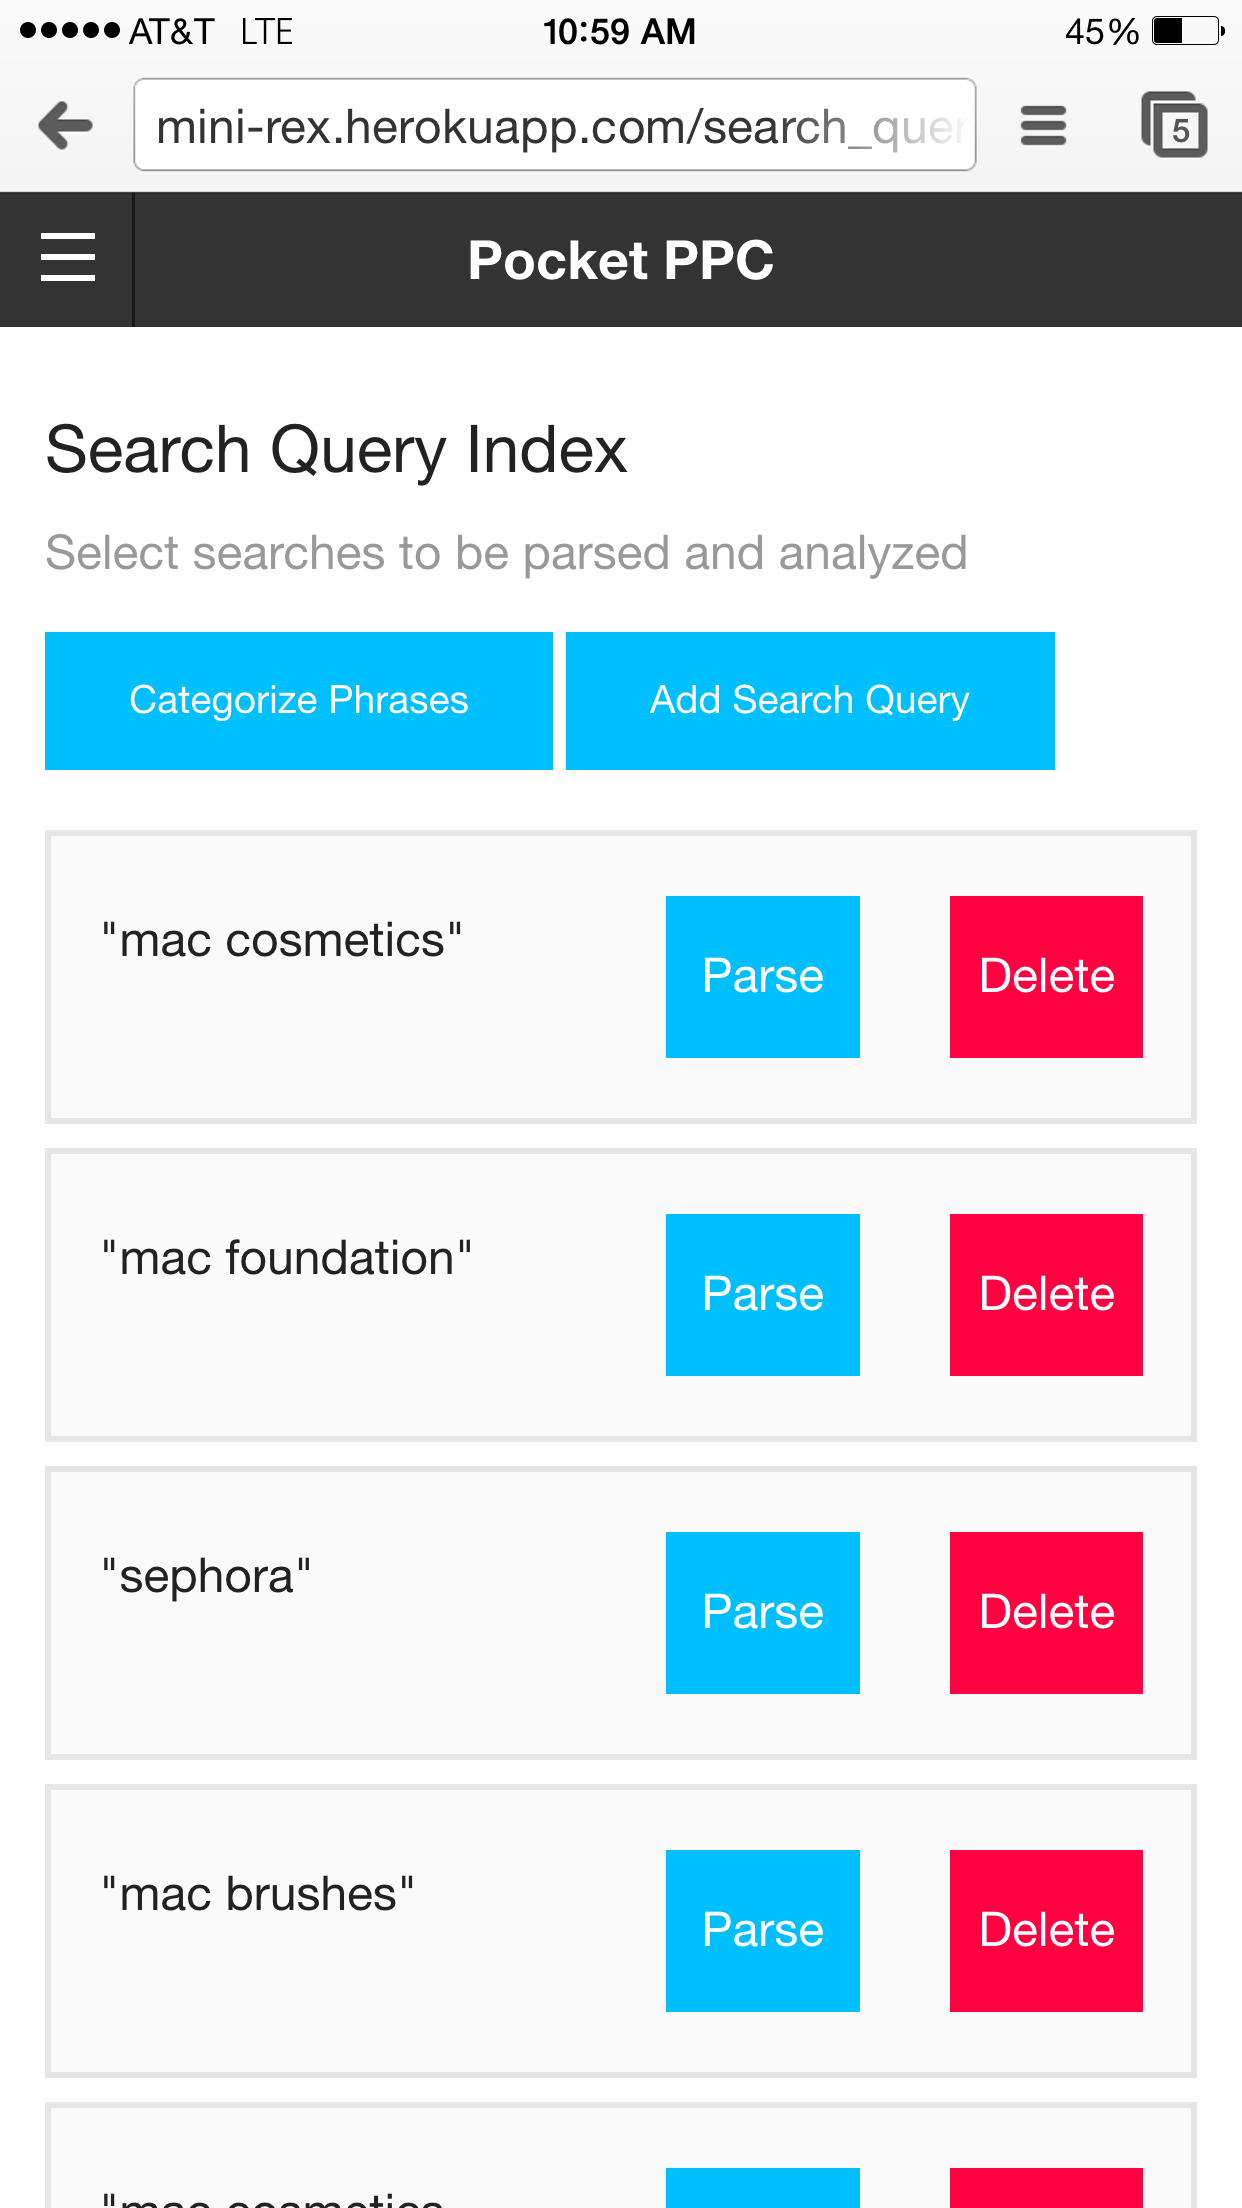The height and width of the screenshot is (2208, 1242).
Task: Parse the "mac cosmetics" query
Action: tap(762, 976)
